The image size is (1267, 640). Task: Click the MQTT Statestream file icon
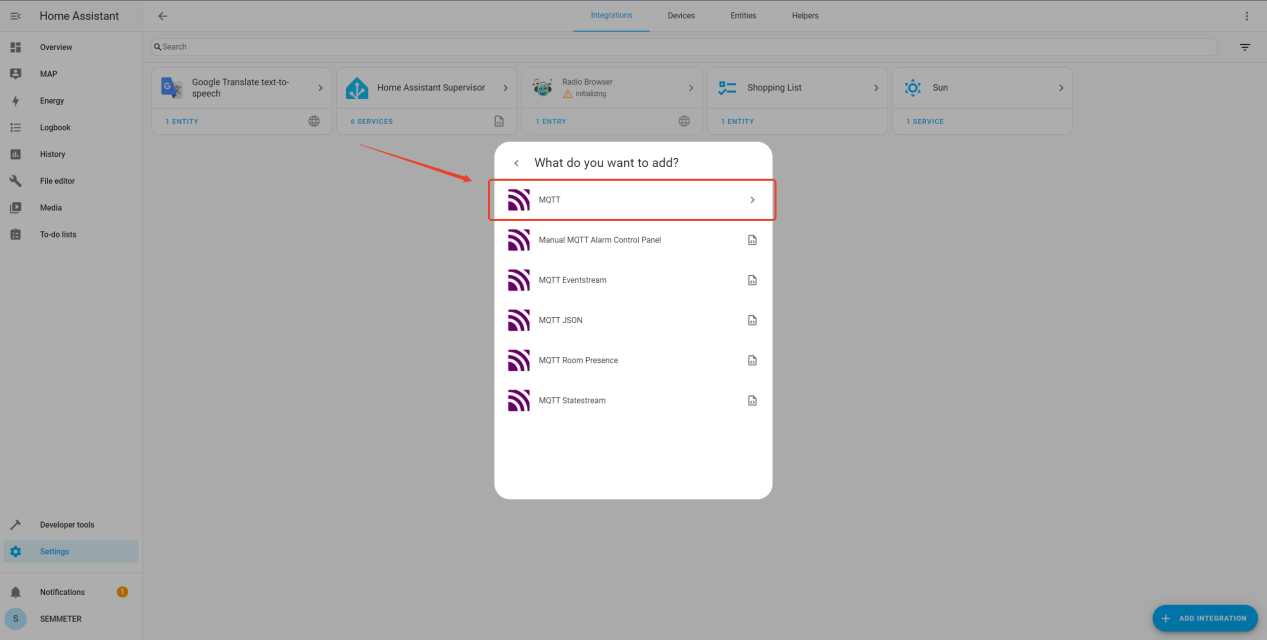752,400
